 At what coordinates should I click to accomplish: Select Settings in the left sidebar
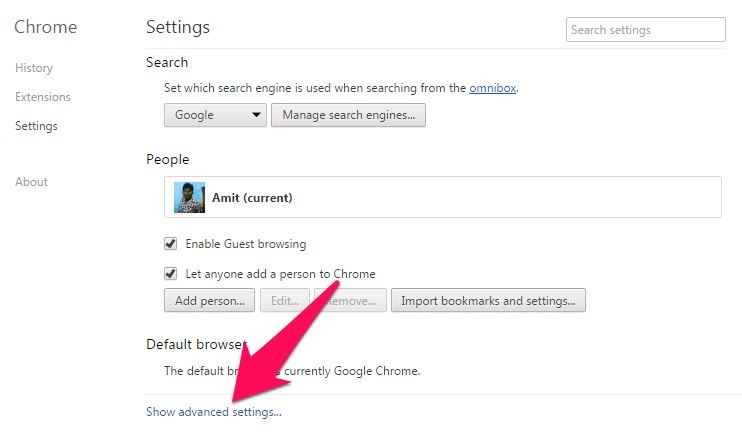(36, 126)
